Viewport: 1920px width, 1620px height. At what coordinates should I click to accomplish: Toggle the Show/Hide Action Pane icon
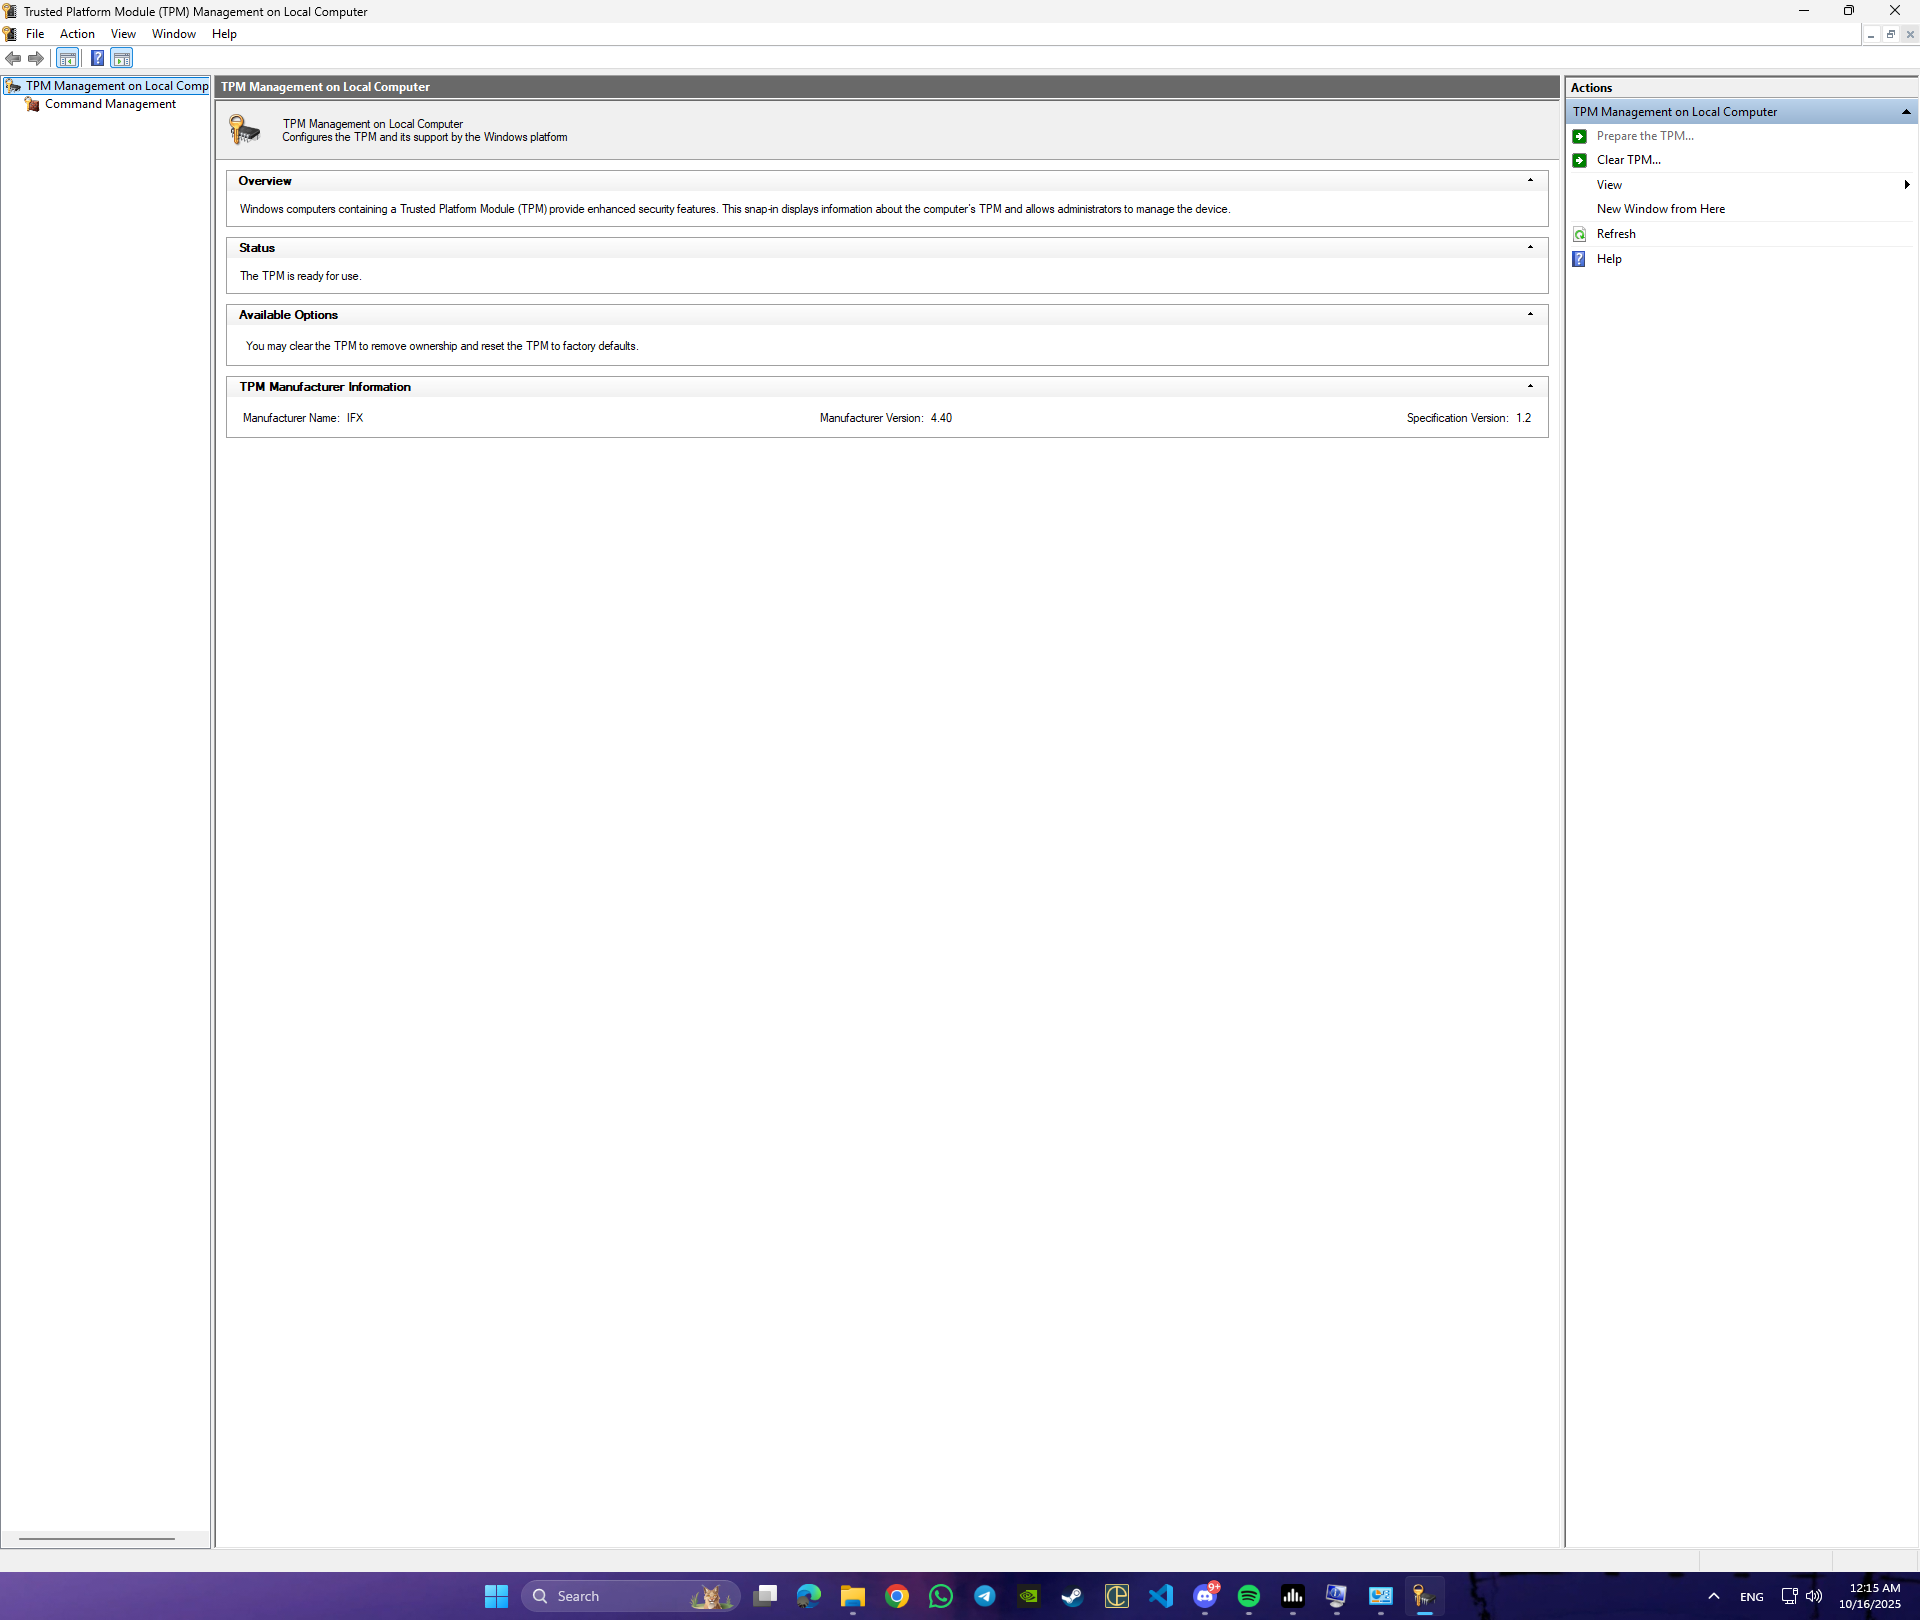coord(122,58)
